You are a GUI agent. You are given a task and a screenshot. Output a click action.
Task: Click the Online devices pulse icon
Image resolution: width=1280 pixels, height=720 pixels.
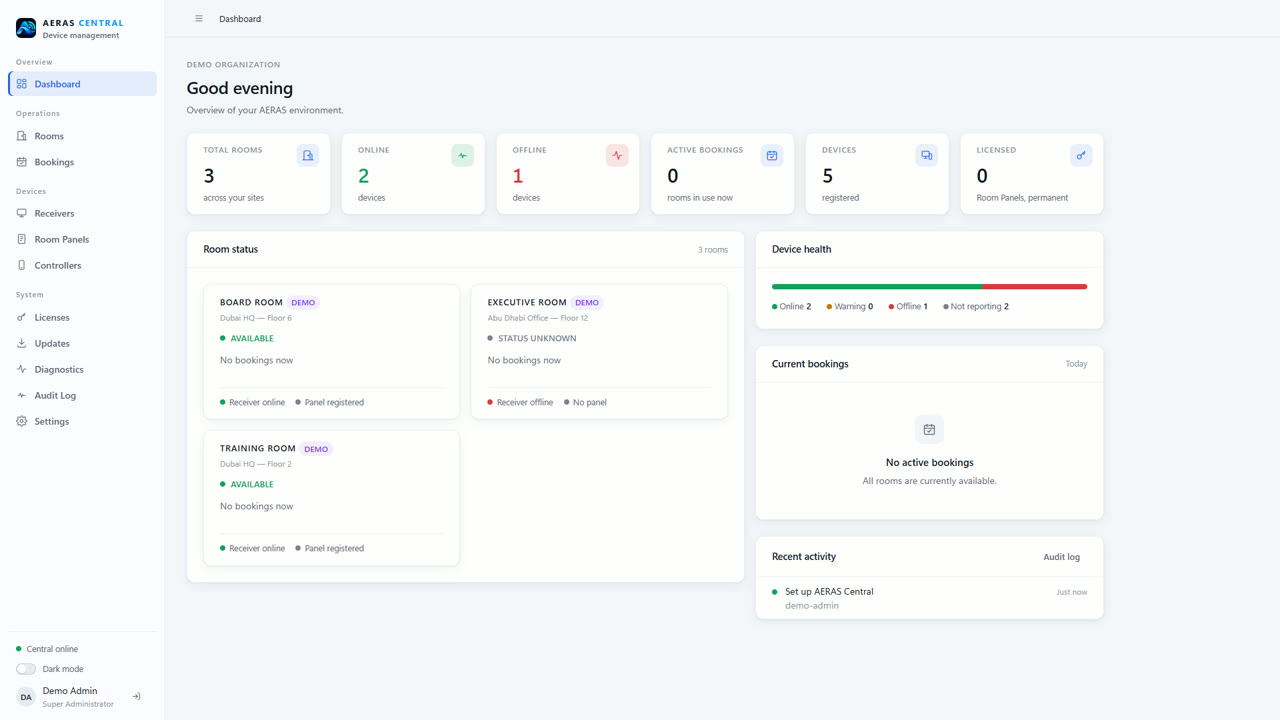click(x=462, y=155)
